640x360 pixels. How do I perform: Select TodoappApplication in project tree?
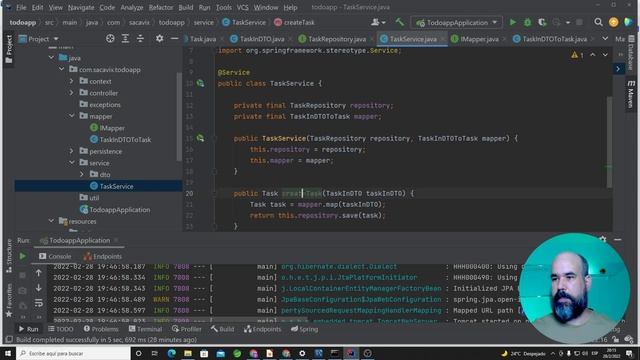(116, 209)
